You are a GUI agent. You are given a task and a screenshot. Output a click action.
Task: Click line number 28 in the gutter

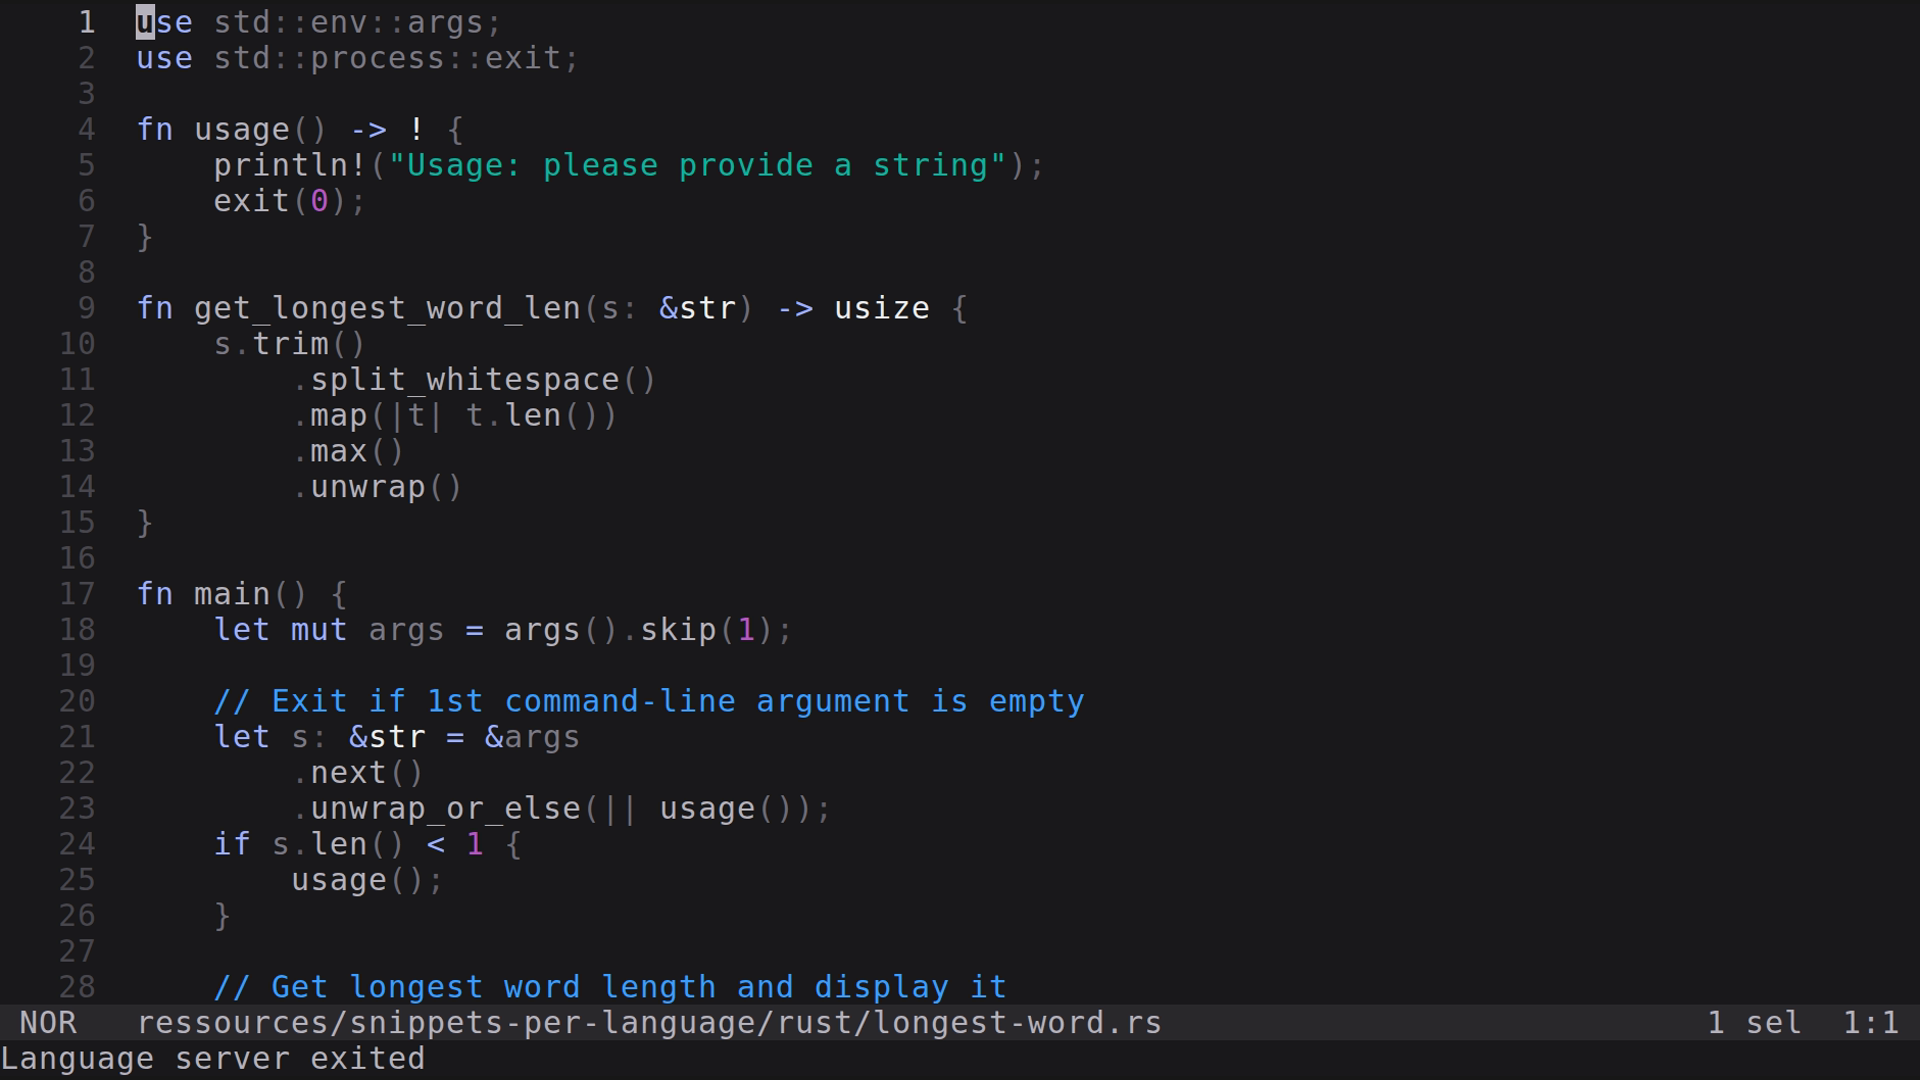click(x=77, y=987)
